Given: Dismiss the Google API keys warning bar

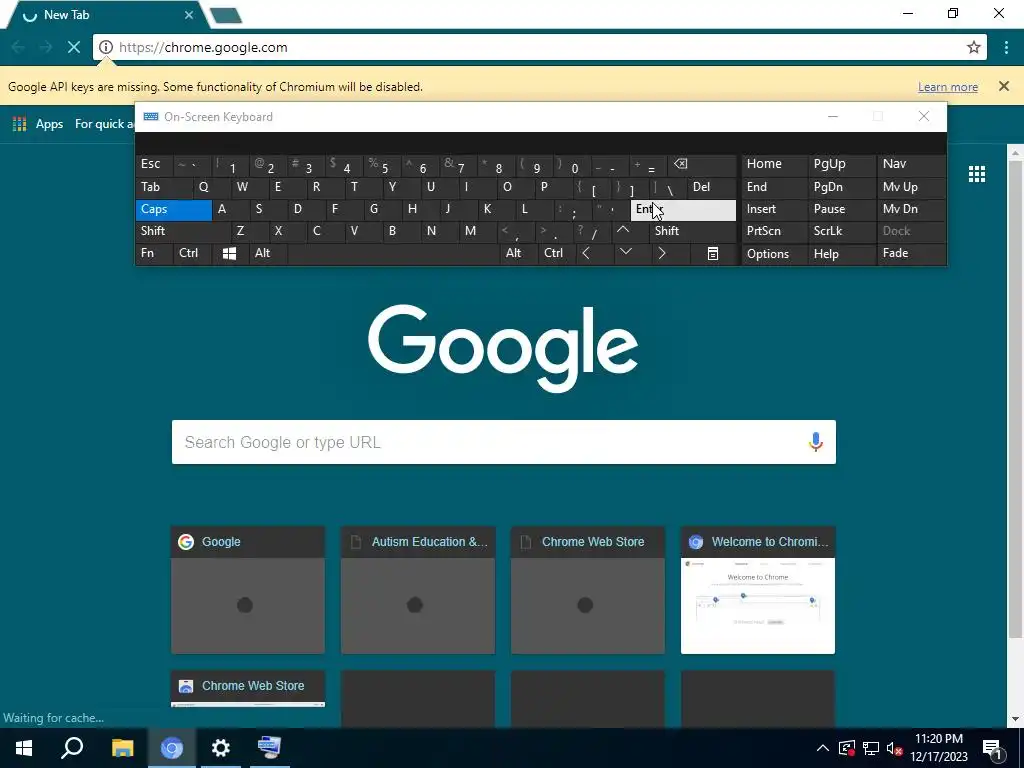Looking at the screenshot, I should (x=1004, y=86).
